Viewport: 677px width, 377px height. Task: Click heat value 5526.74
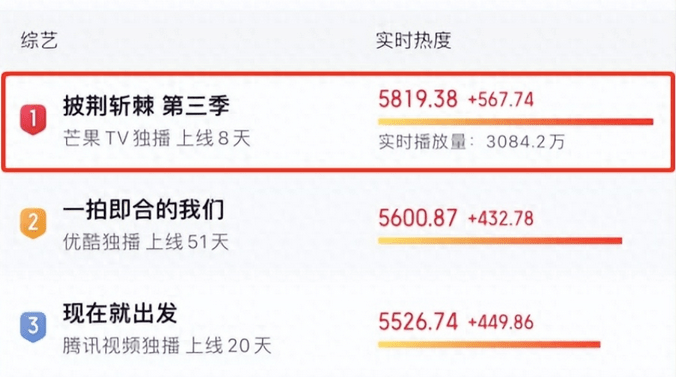coord(418,322)
